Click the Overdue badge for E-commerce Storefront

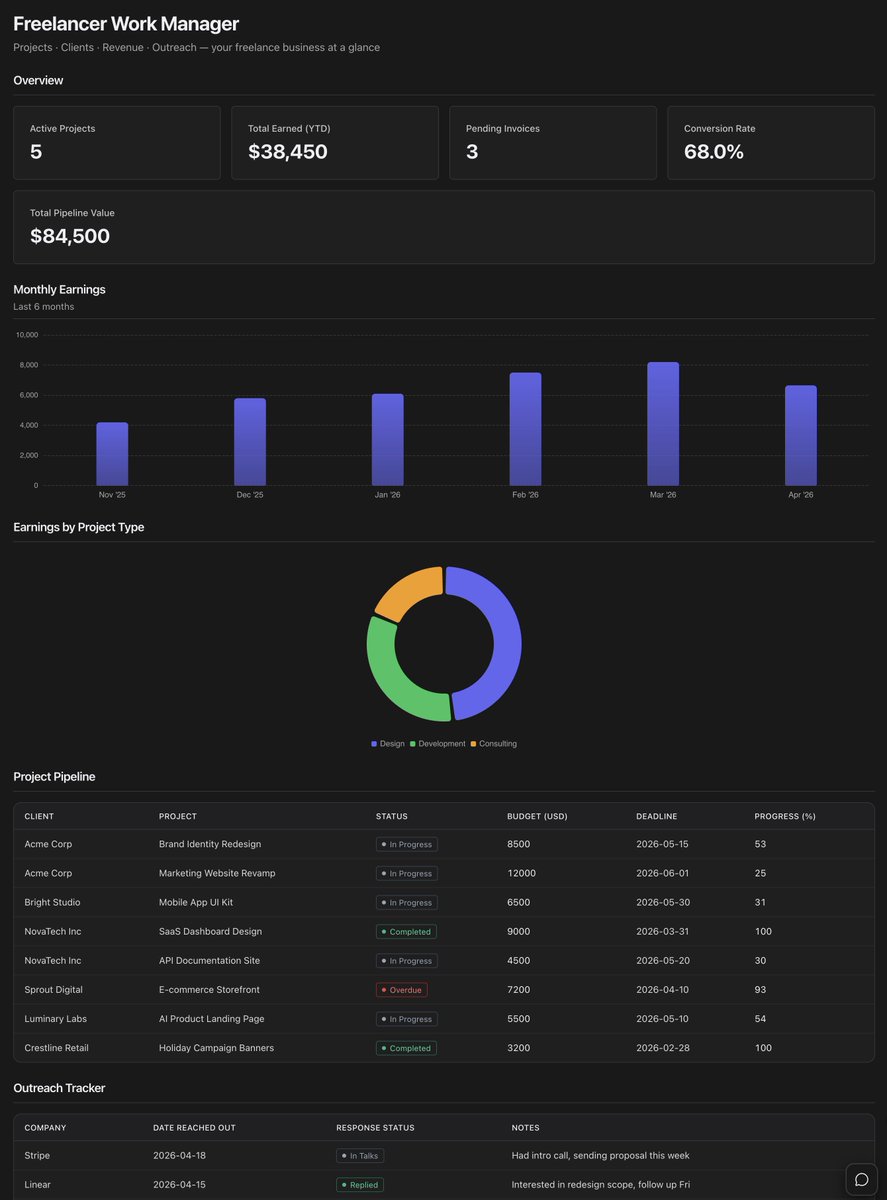click(401, 989)
